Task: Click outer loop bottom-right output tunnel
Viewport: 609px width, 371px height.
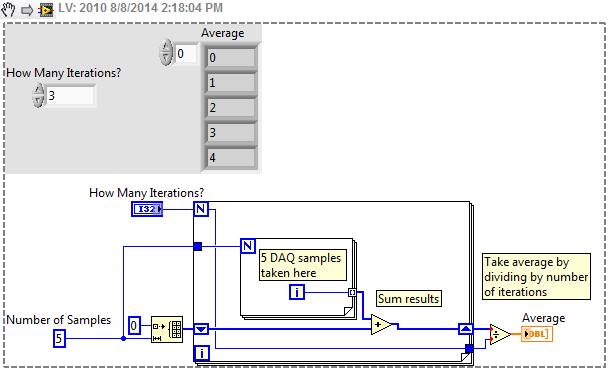Action: point(469,348)
